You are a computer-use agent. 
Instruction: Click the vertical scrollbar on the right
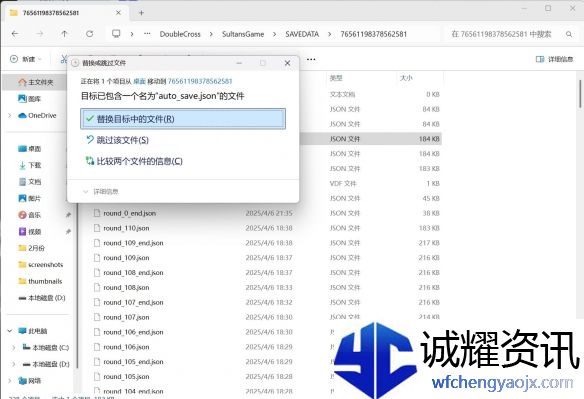tap(580, 94)
